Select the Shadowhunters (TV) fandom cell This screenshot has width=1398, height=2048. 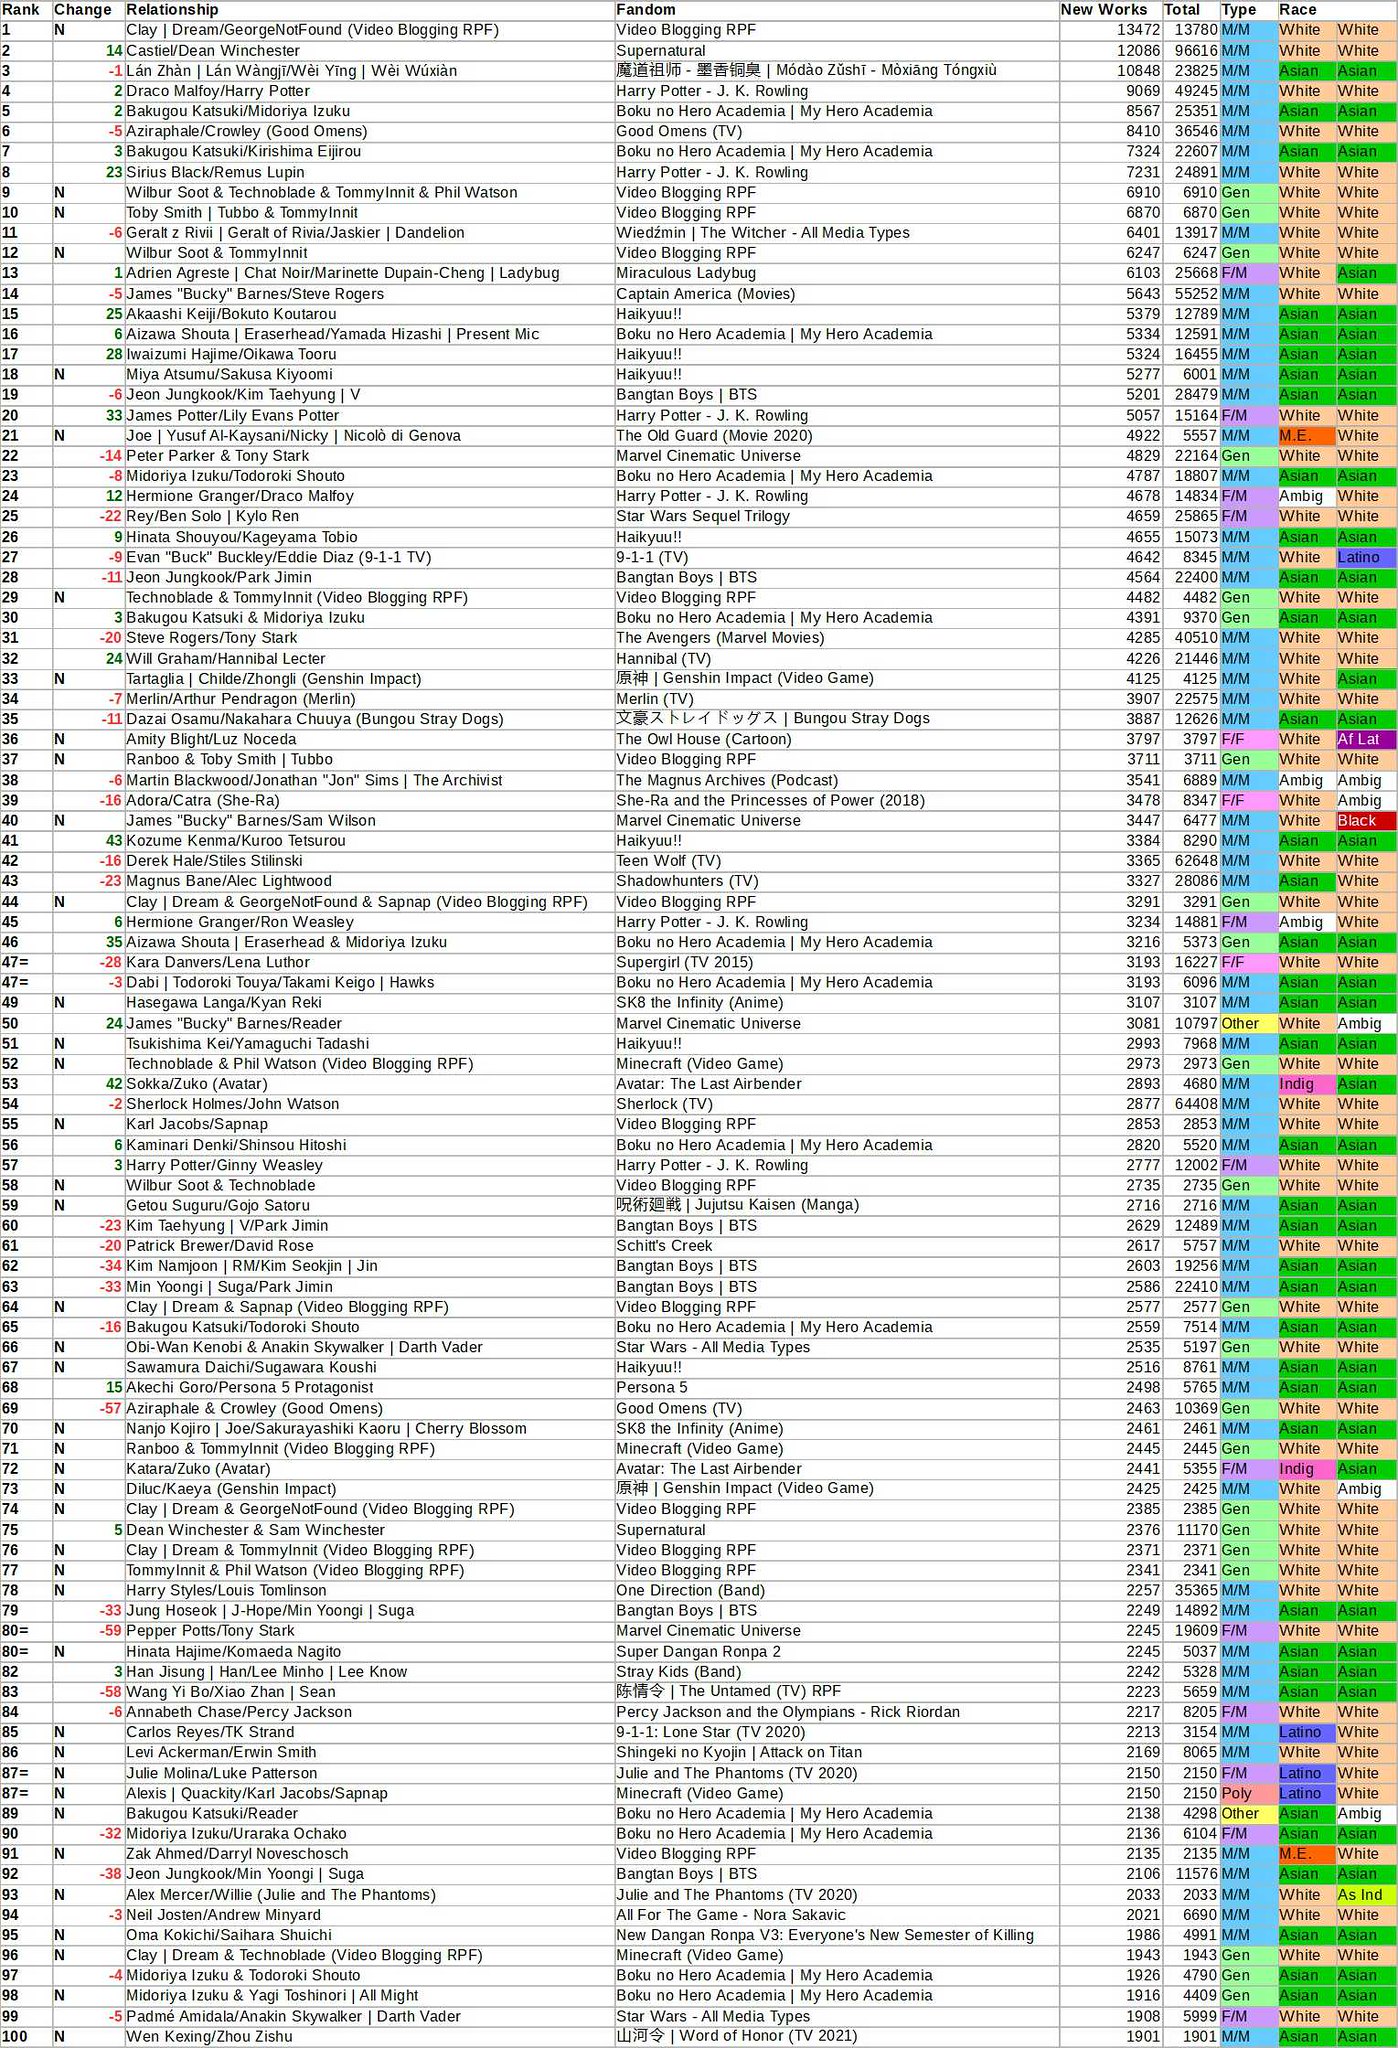click(836, 882)
